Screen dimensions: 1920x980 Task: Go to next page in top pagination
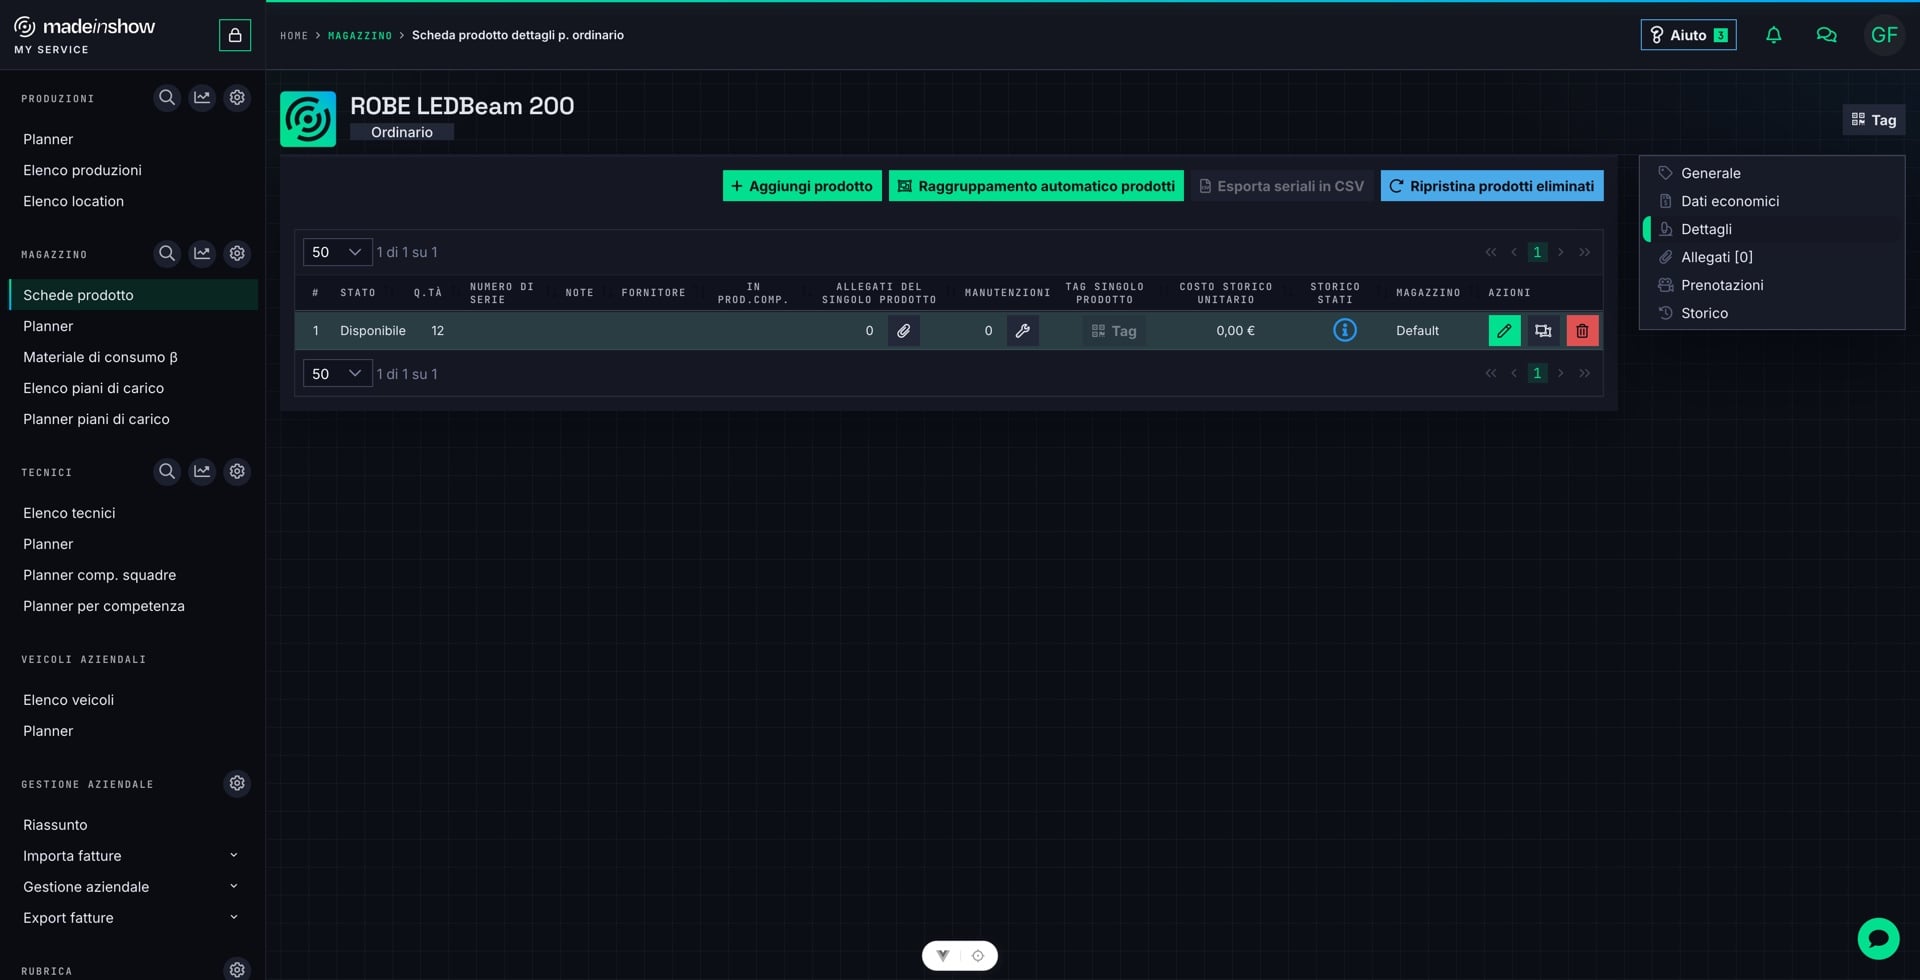click(x=1560, y=252)
